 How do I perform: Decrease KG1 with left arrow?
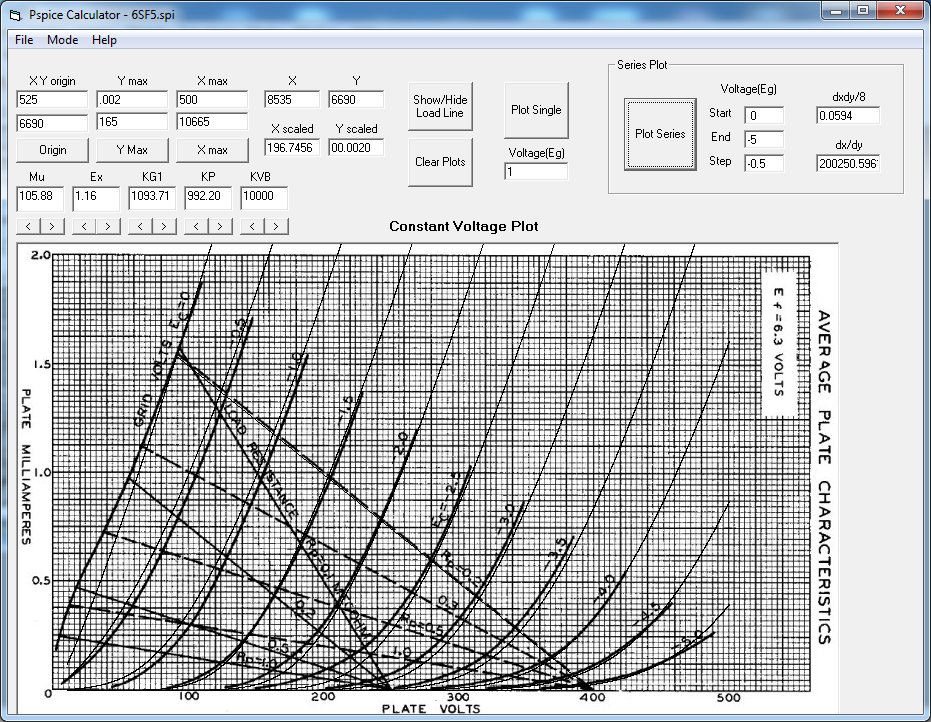(x=140, y=226)
